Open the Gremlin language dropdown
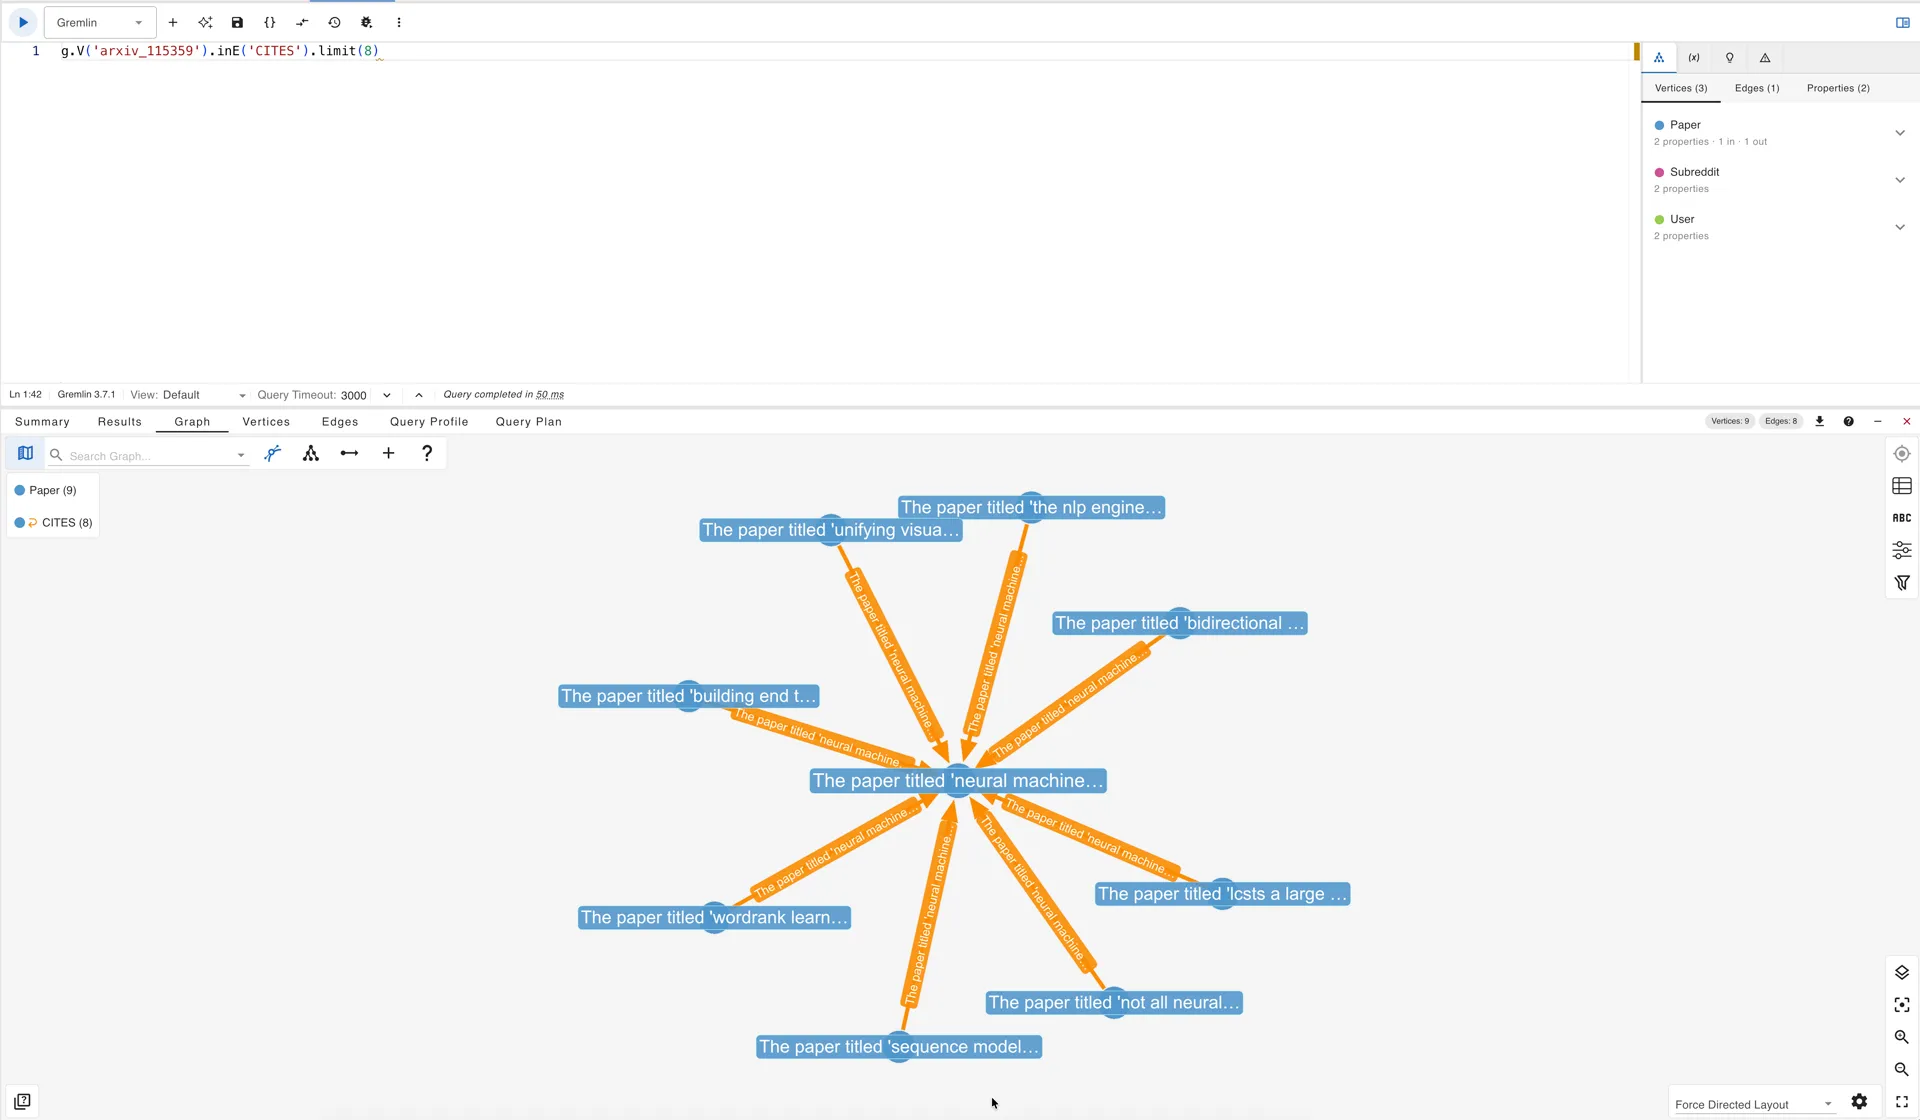 click(100, 22)
